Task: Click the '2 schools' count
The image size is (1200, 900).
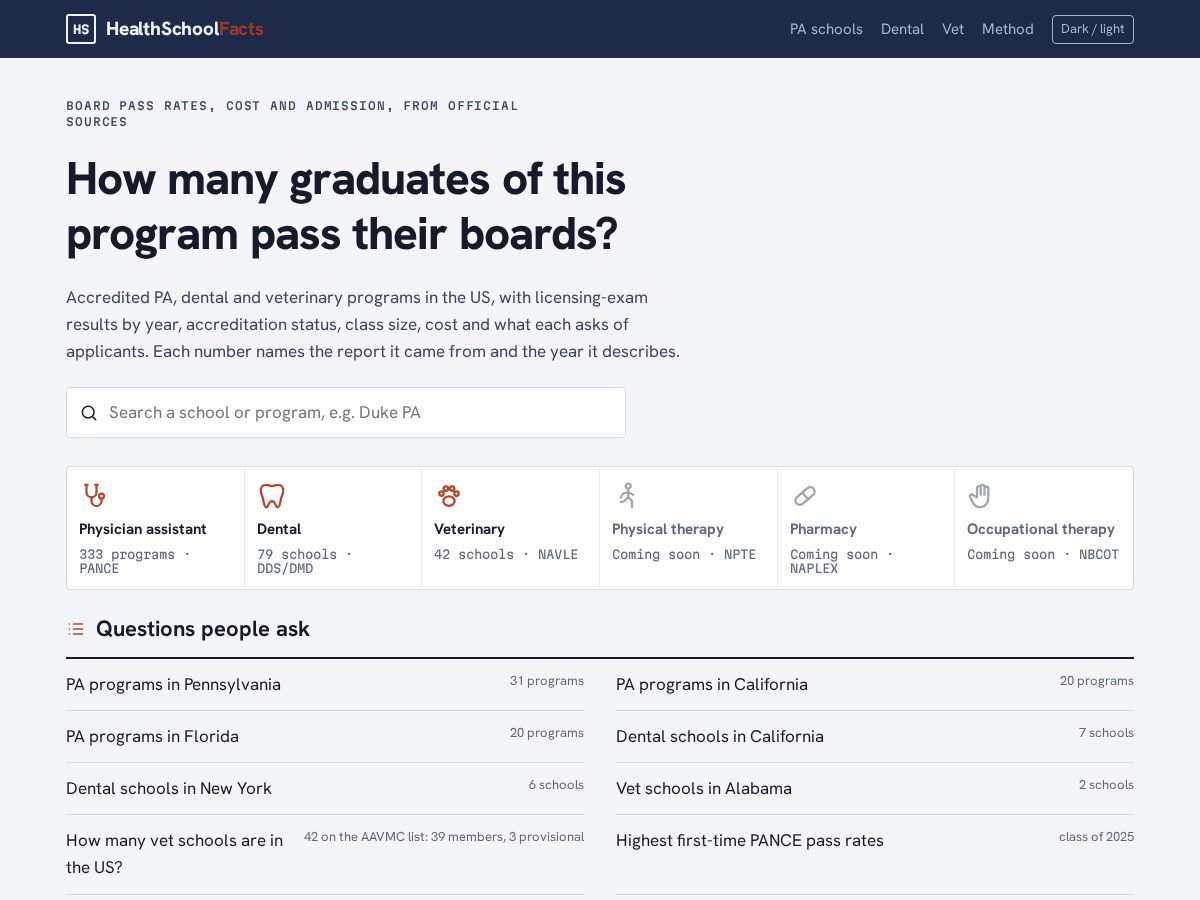Action: pos(1106,785)
